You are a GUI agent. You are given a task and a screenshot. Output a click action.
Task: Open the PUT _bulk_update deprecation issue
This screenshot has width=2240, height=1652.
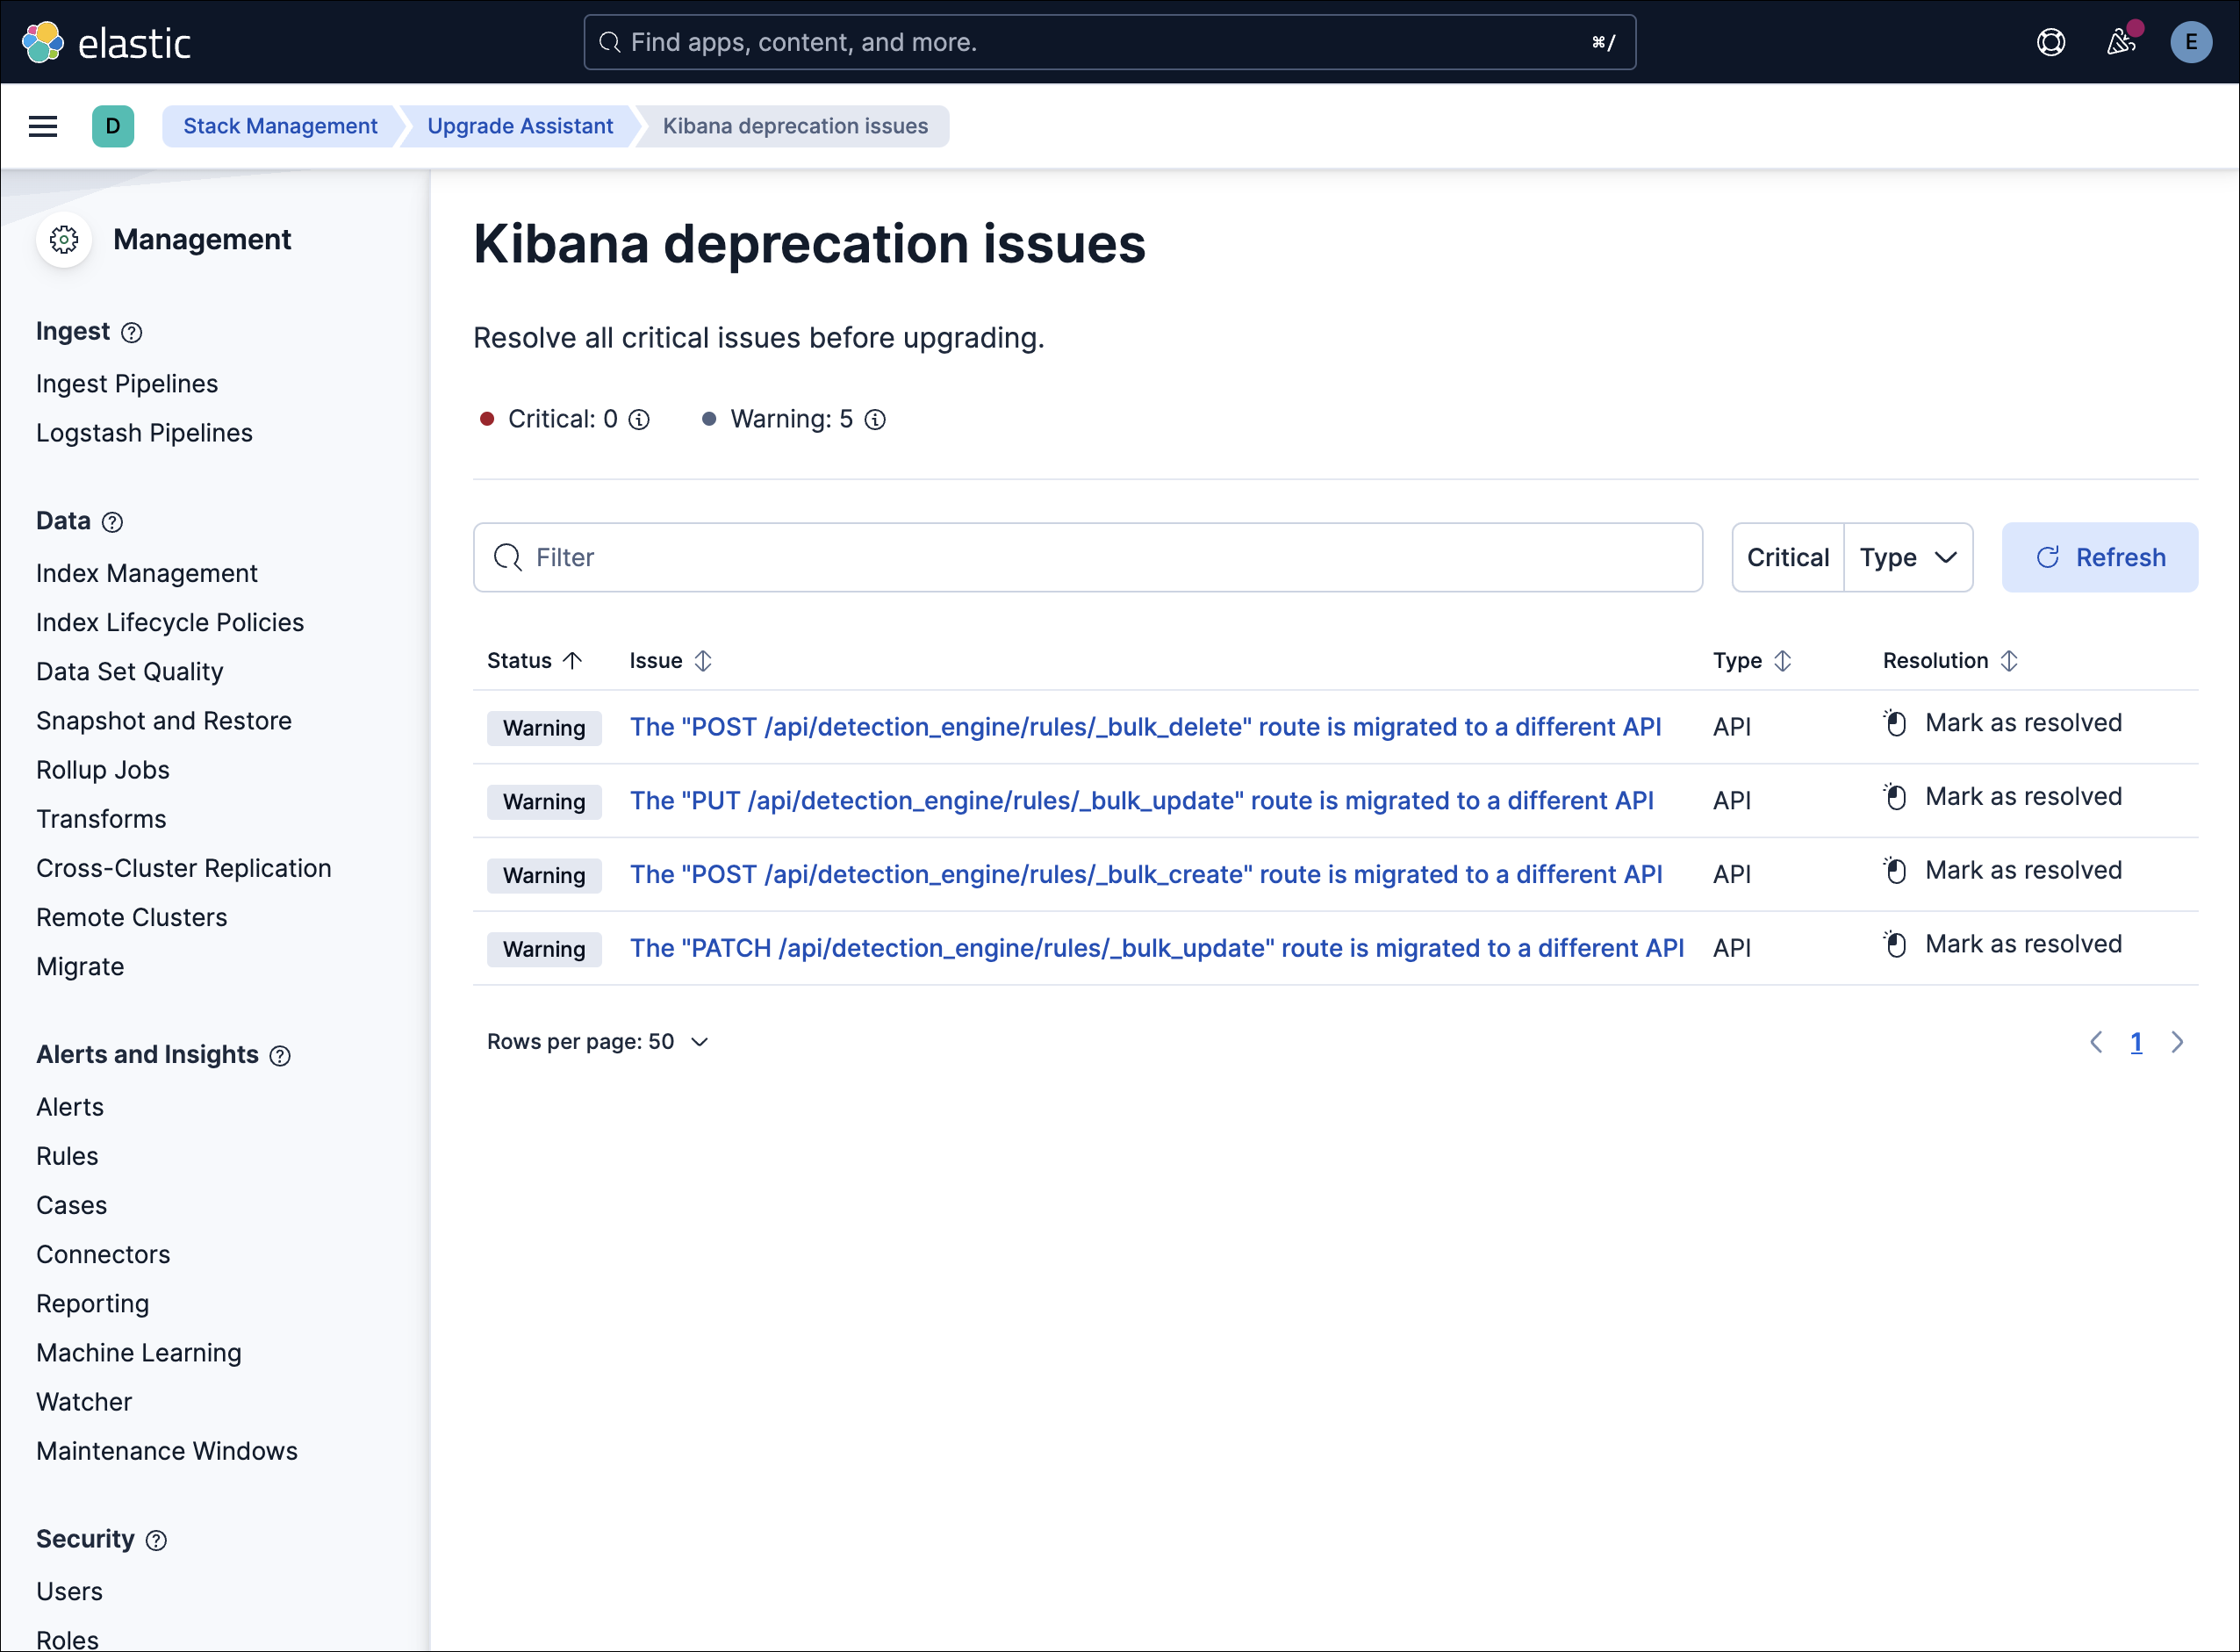1141,801
